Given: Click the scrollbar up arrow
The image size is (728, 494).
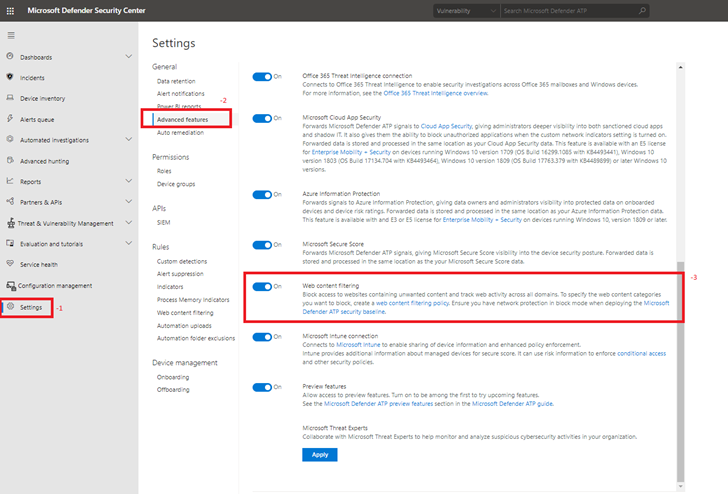Looking at the screenshot, I should (681, 67).
